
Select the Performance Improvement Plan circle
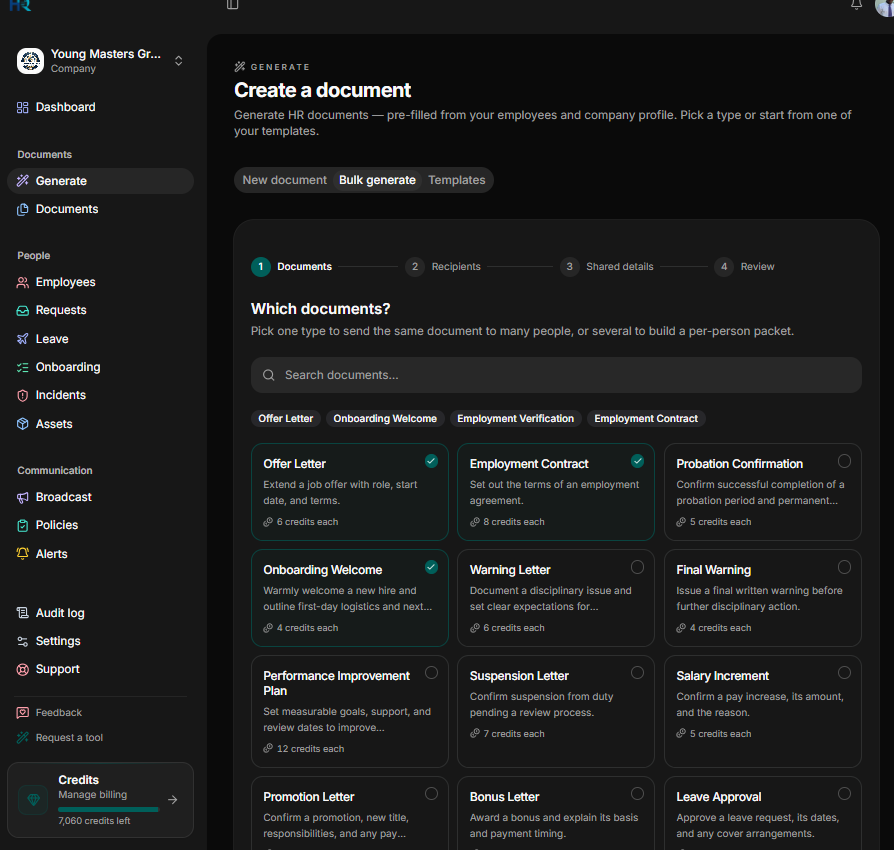[432, 673]
